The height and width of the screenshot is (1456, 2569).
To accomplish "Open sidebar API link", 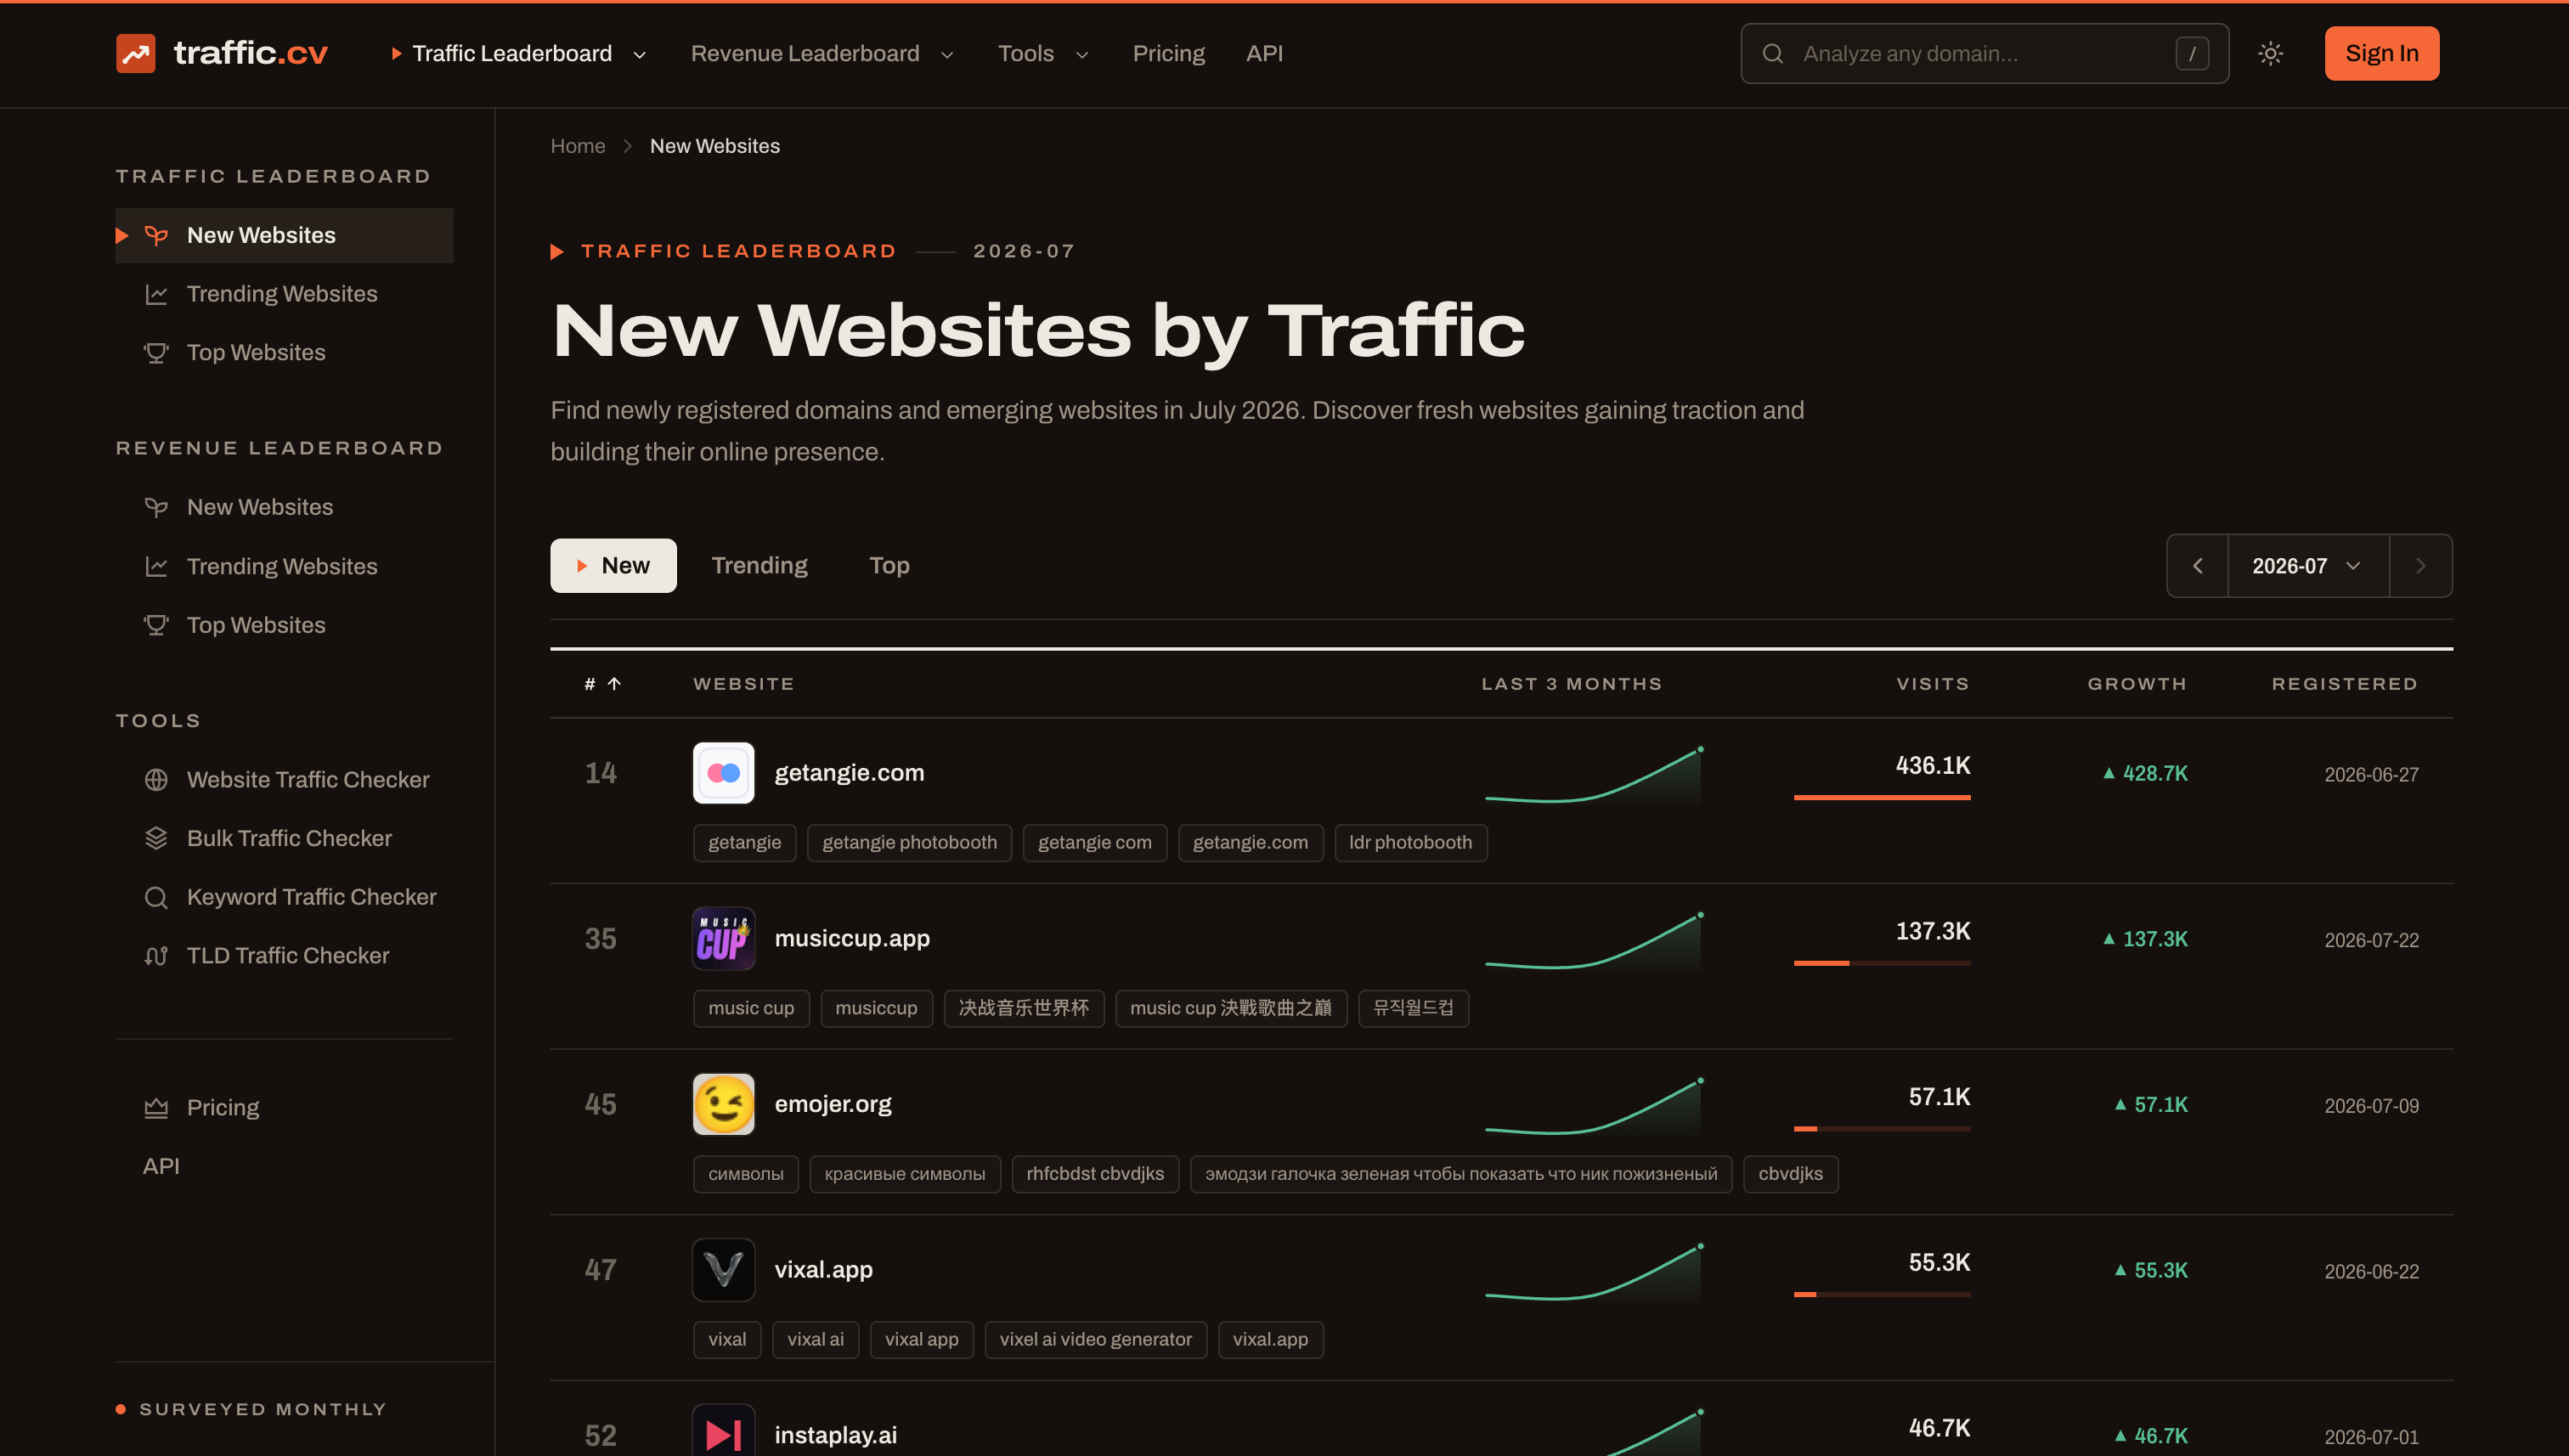I will [x=161, y=1167].
